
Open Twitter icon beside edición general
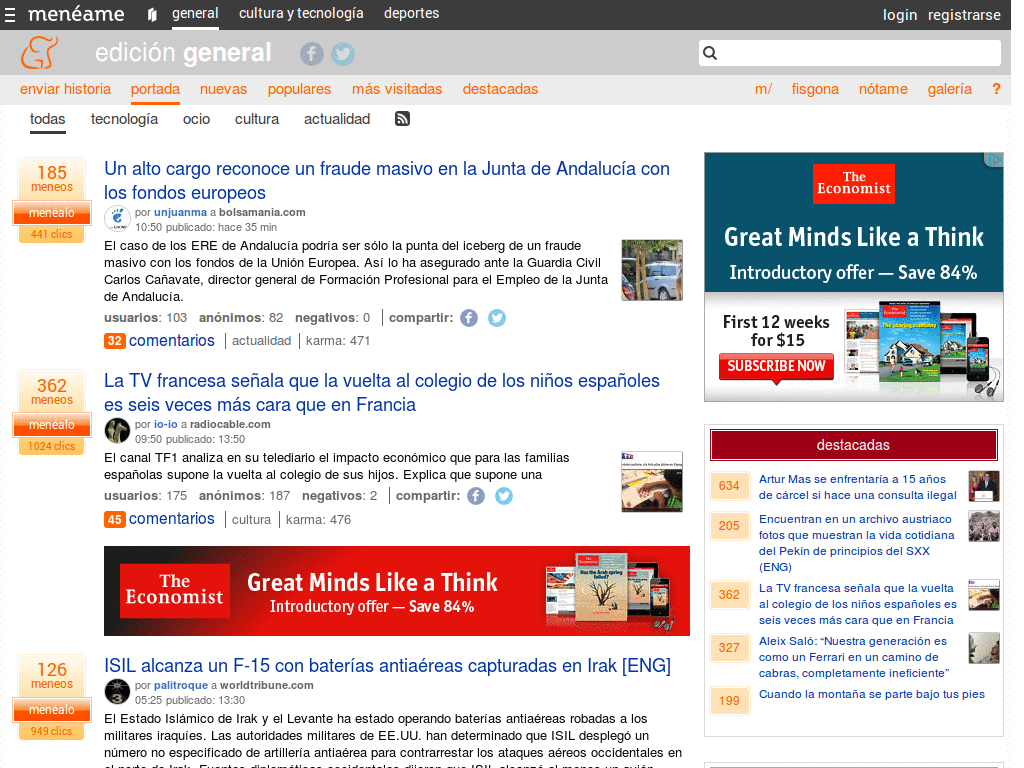pos(343,54)
